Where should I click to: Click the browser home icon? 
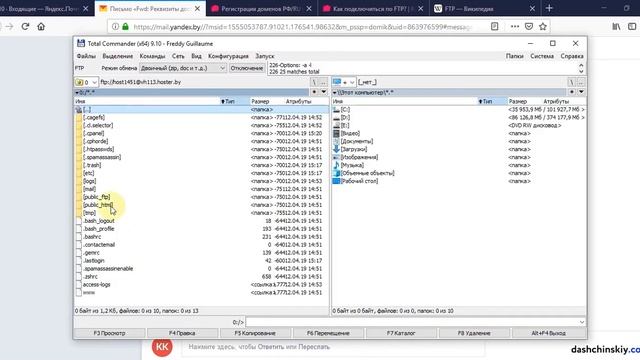point(41,27)
